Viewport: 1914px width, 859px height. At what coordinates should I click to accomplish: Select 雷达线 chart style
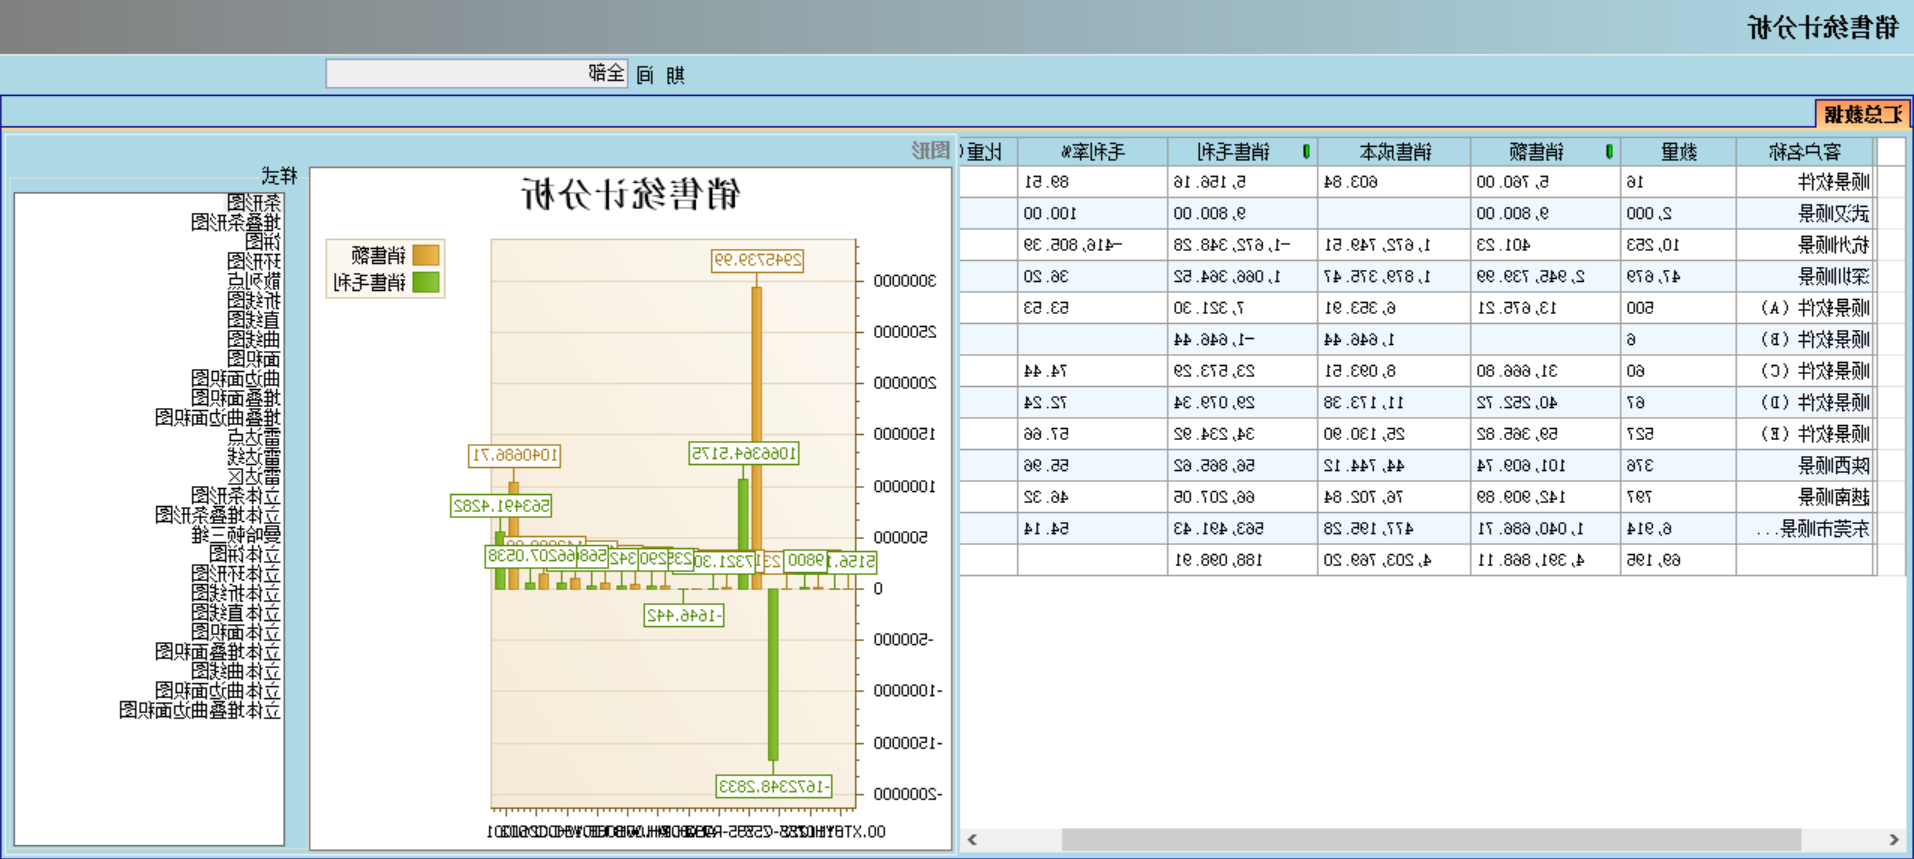(x=254, y=457)
